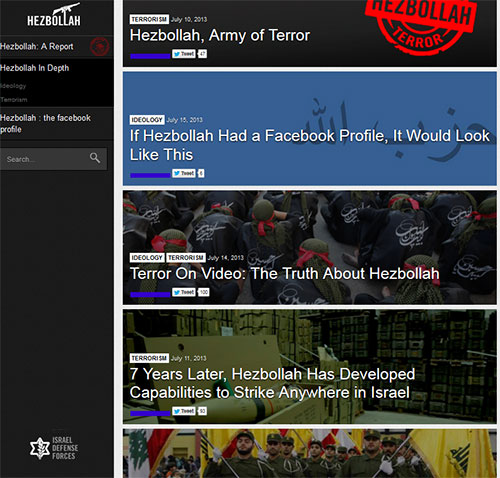Click date July 14, 2013

coord(226,258)
